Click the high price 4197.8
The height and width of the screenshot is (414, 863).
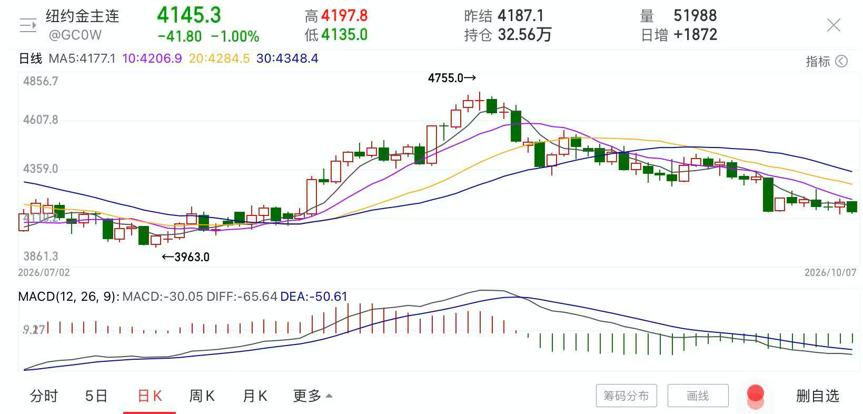pyautogui.click(x=345, y=16)
